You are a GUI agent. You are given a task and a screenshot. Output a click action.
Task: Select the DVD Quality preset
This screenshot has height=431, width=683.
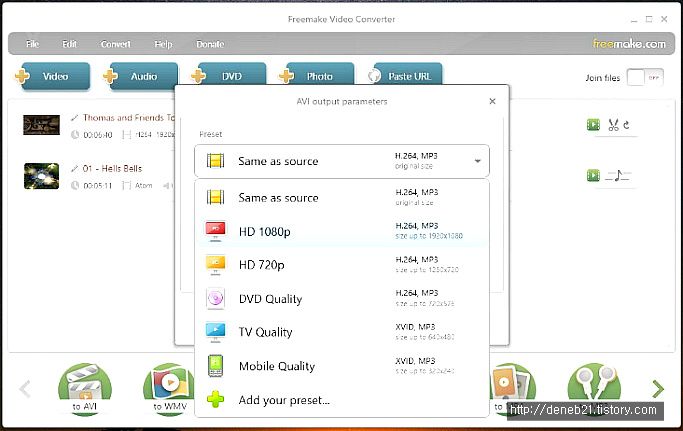click(x=342, y=299)
